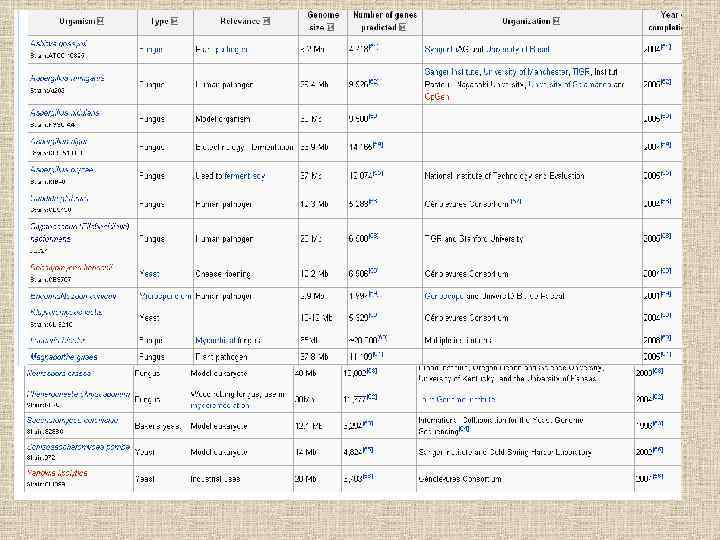This screenshot has width=720, height=540.
Task: Open the Neurospora crassa link
Action: click(x=59, y=373)
